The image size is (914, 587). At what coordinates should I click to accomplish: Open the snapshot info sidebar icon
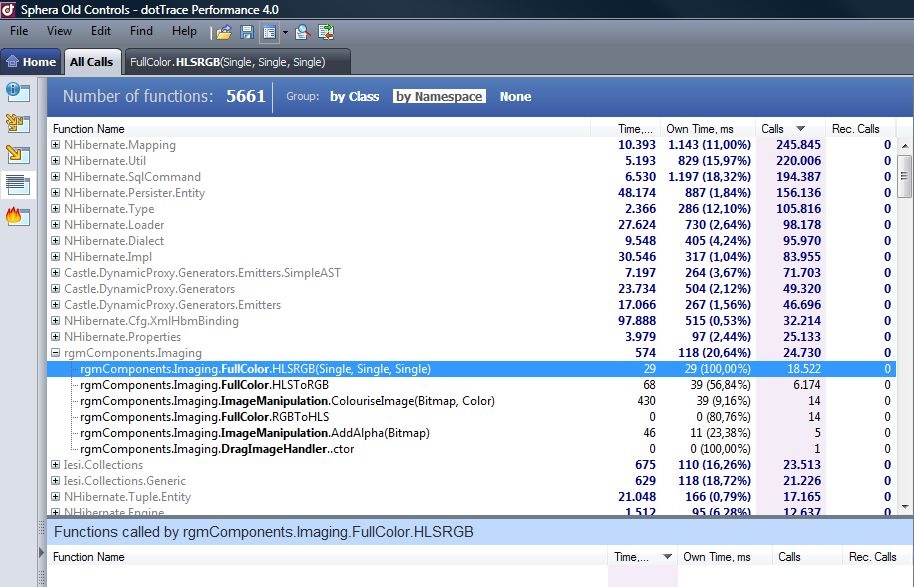(17, 92)
